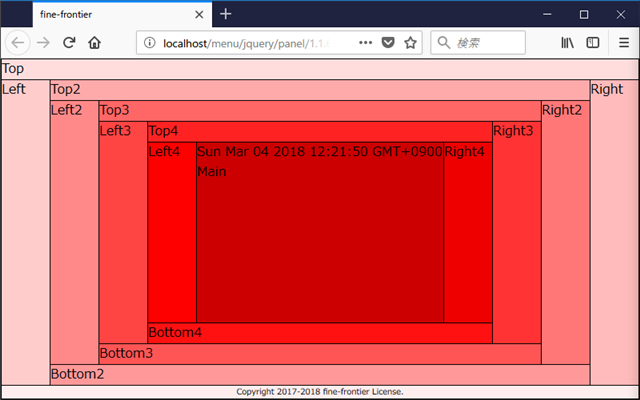Screen dimensions: 640x400
Task: Click the Bottom4 panel label
Action: tap(175, 332)
